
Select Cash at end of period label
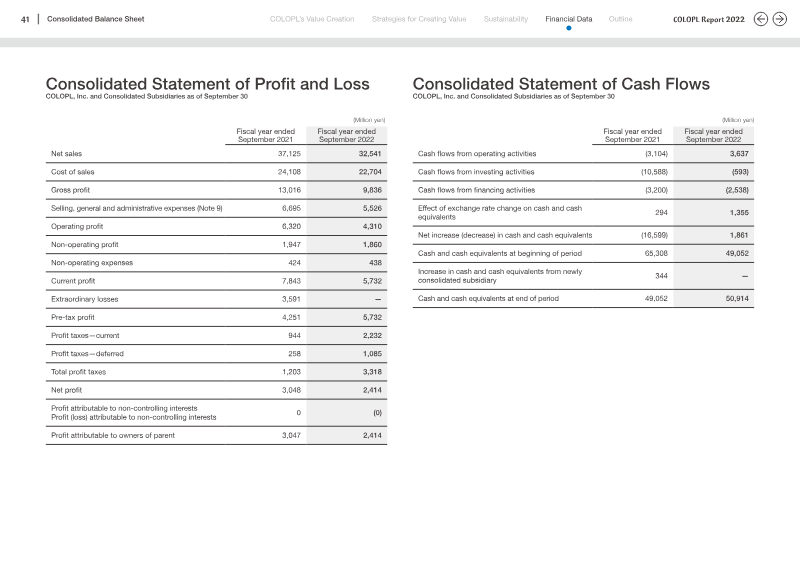488,299
